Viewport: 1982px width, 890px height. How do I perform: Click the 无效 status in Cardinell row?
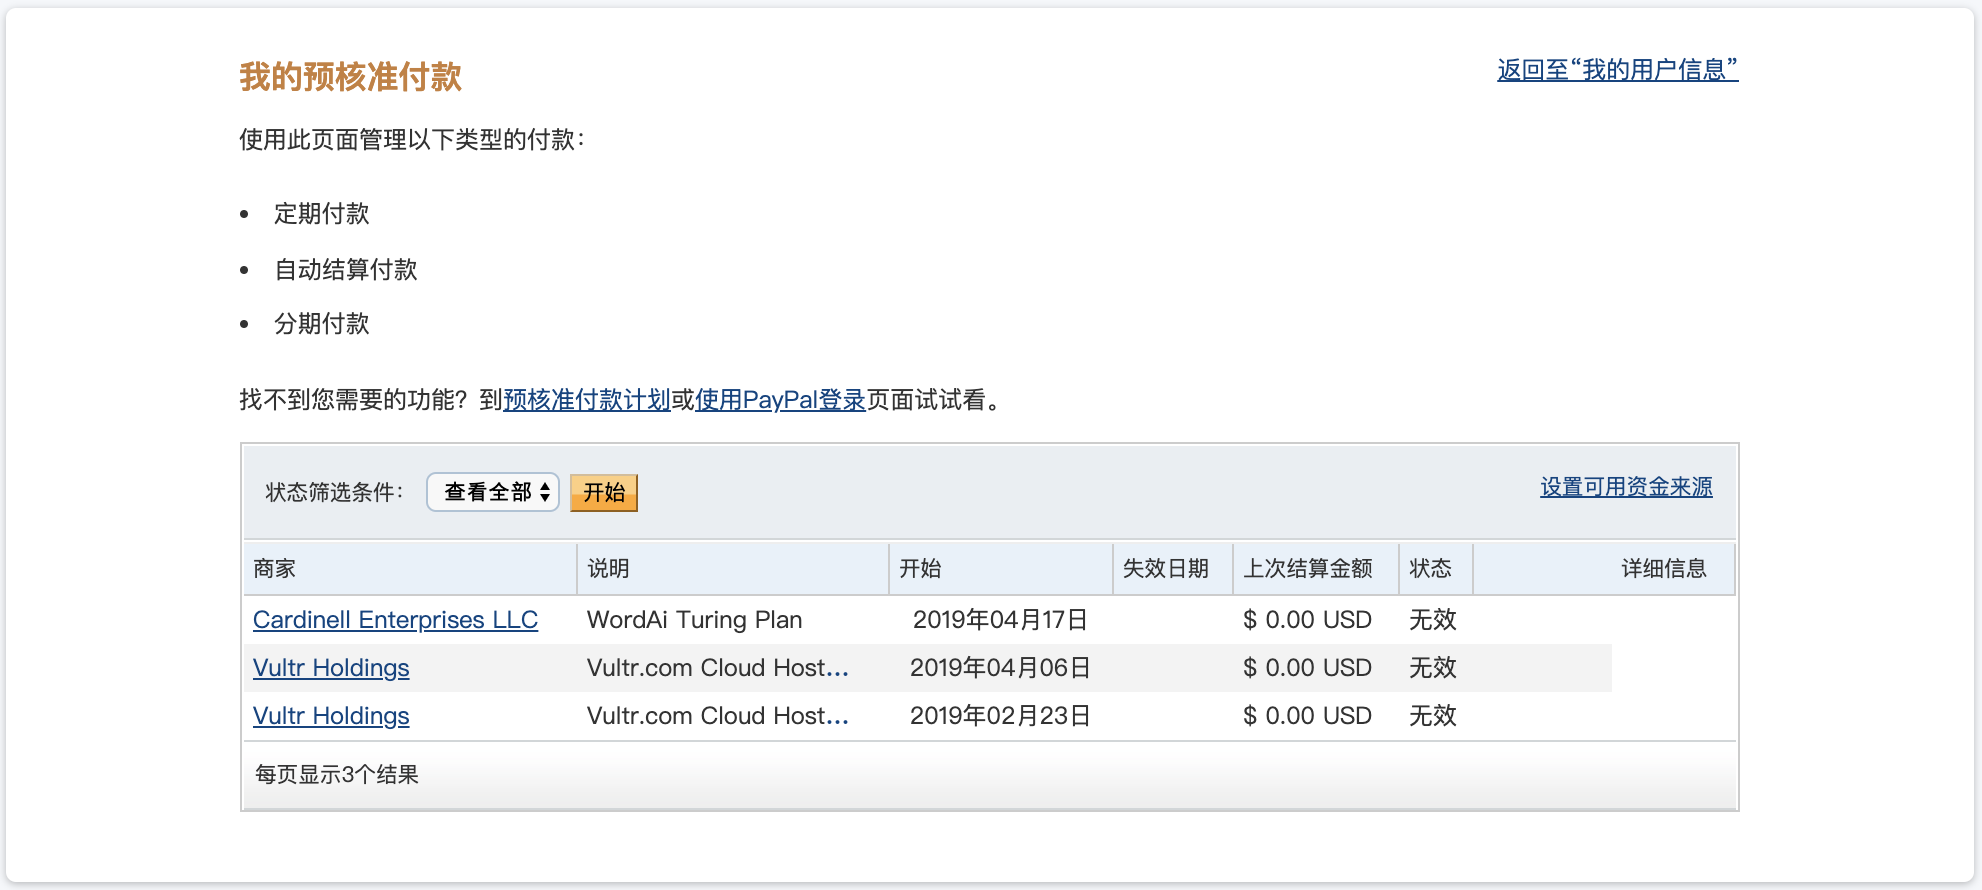(1433, 620)
